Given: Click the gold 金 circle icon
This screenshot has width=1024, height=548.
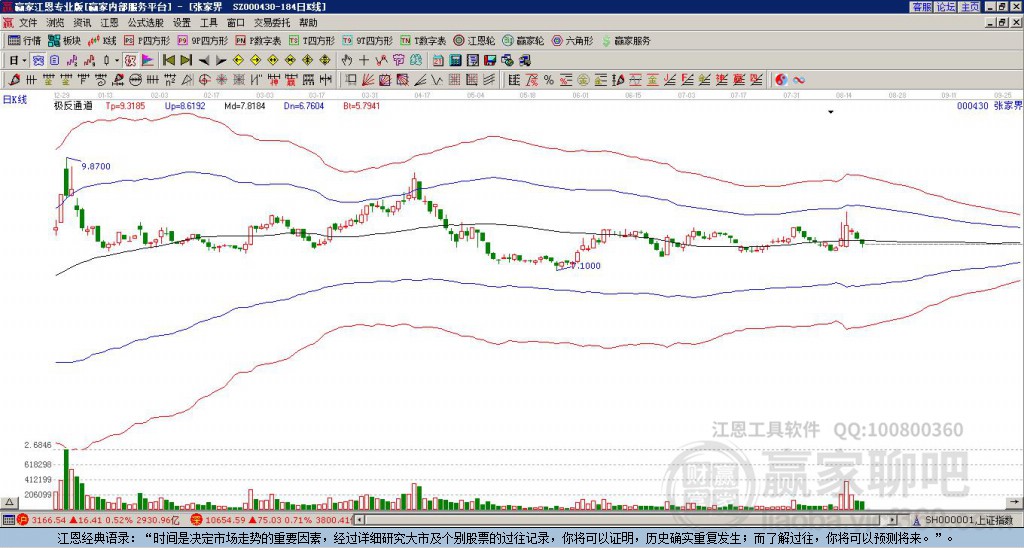Looking at the screenshot, I should click(x=583, y=80).
